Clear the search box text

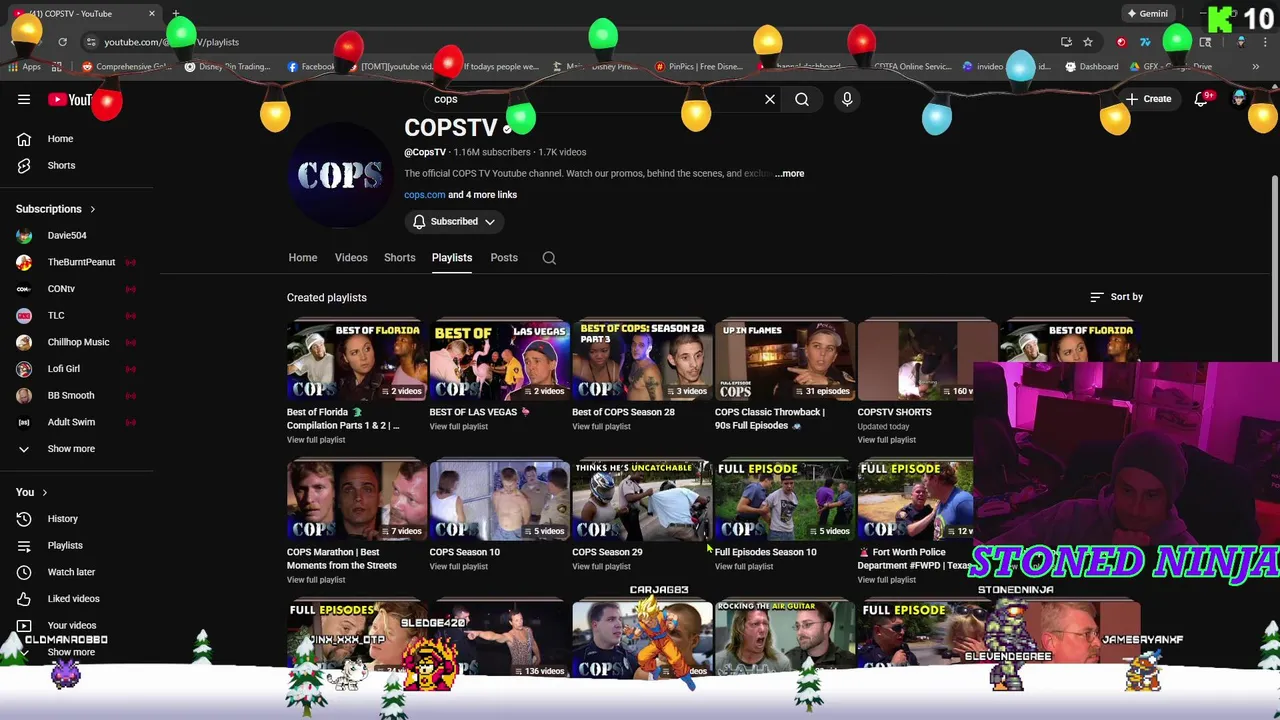tap(770, 99)
